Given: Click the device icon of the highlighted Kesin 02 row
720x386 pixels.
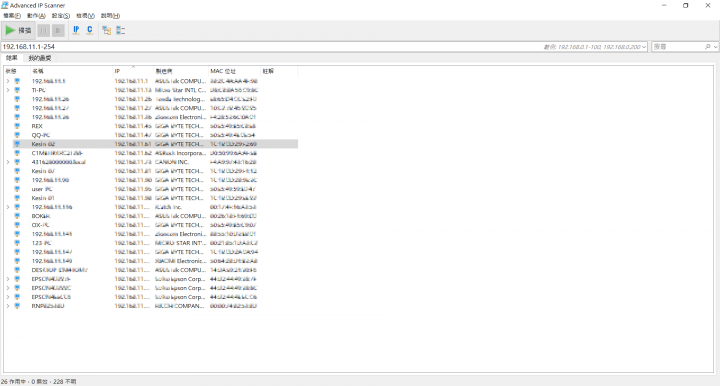Looking at the screenshot, I should tap(17, 144).
